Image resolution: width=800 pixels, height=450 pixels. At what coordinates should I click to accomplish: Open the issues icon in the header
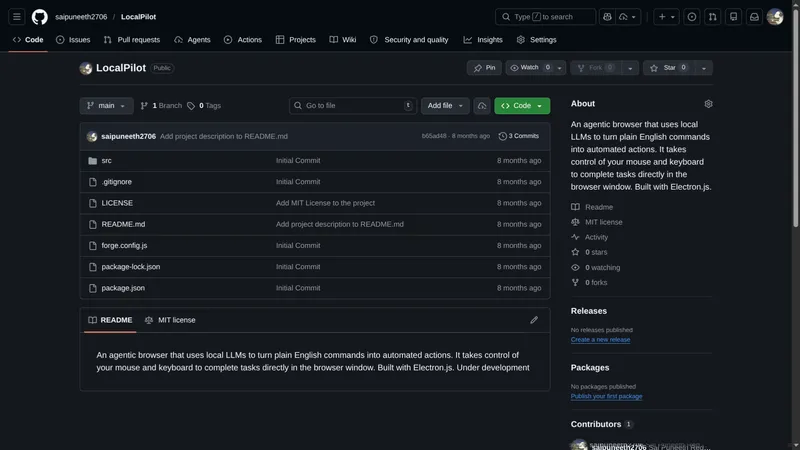[691, 17]
